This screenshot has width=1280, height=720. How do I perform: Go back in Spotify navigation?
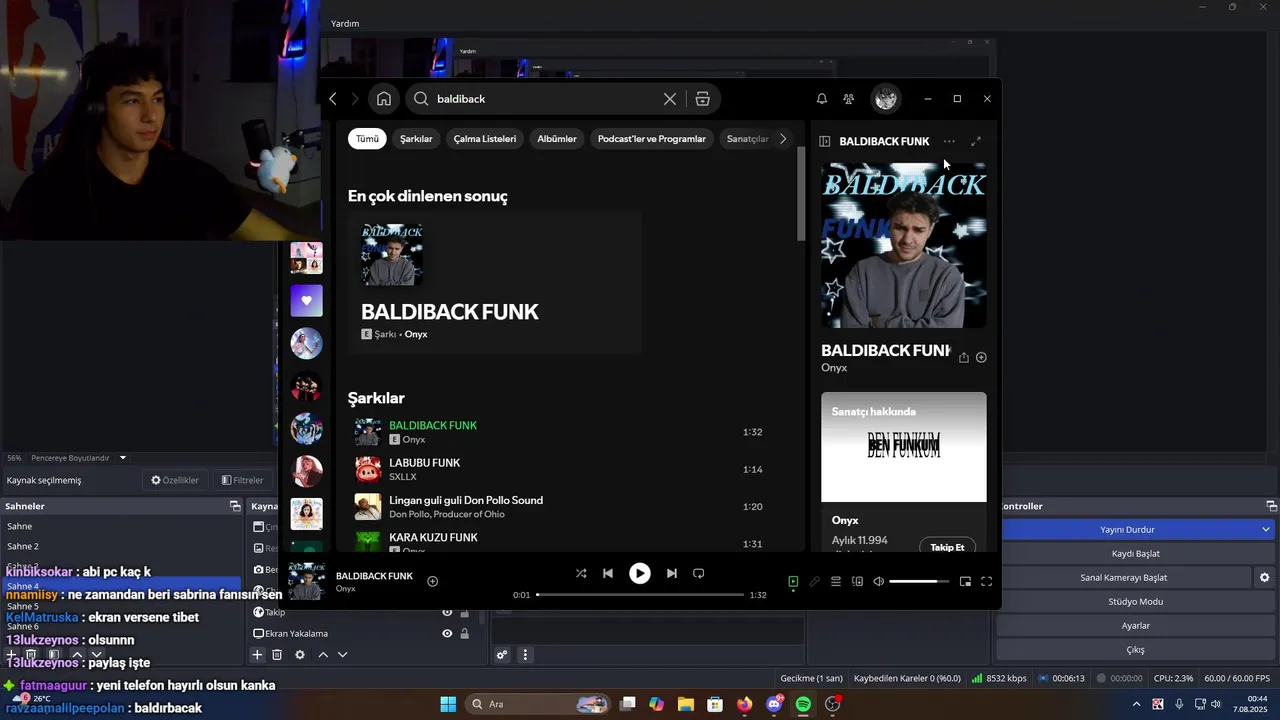click(333, 99)
